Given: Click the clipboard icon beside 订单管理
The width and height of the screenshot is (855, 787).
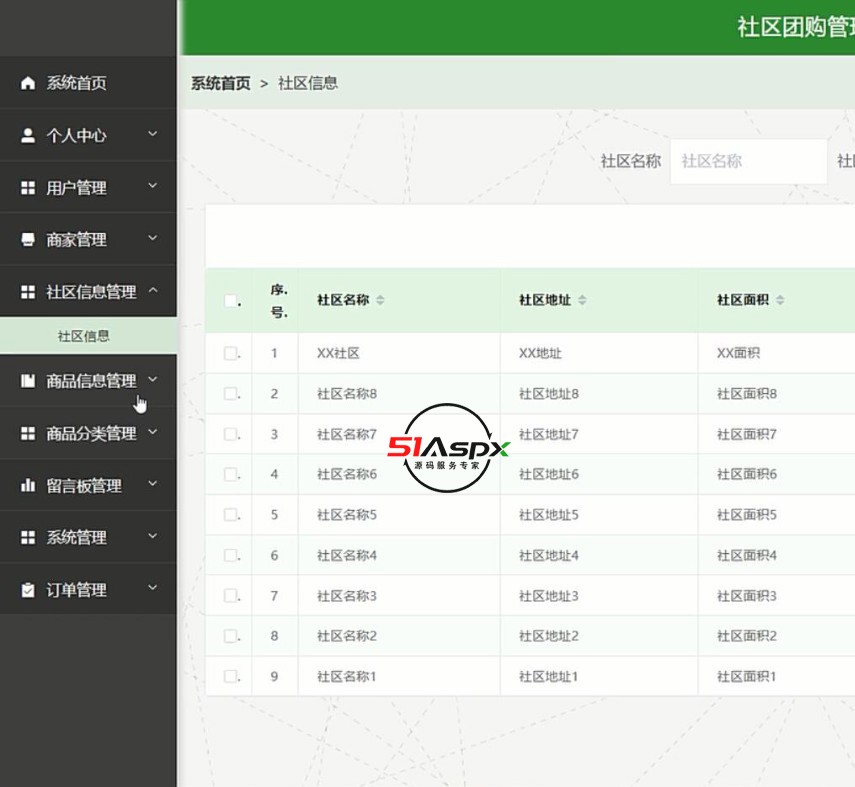Looking at the screenshot, I should tap(28, 590).
